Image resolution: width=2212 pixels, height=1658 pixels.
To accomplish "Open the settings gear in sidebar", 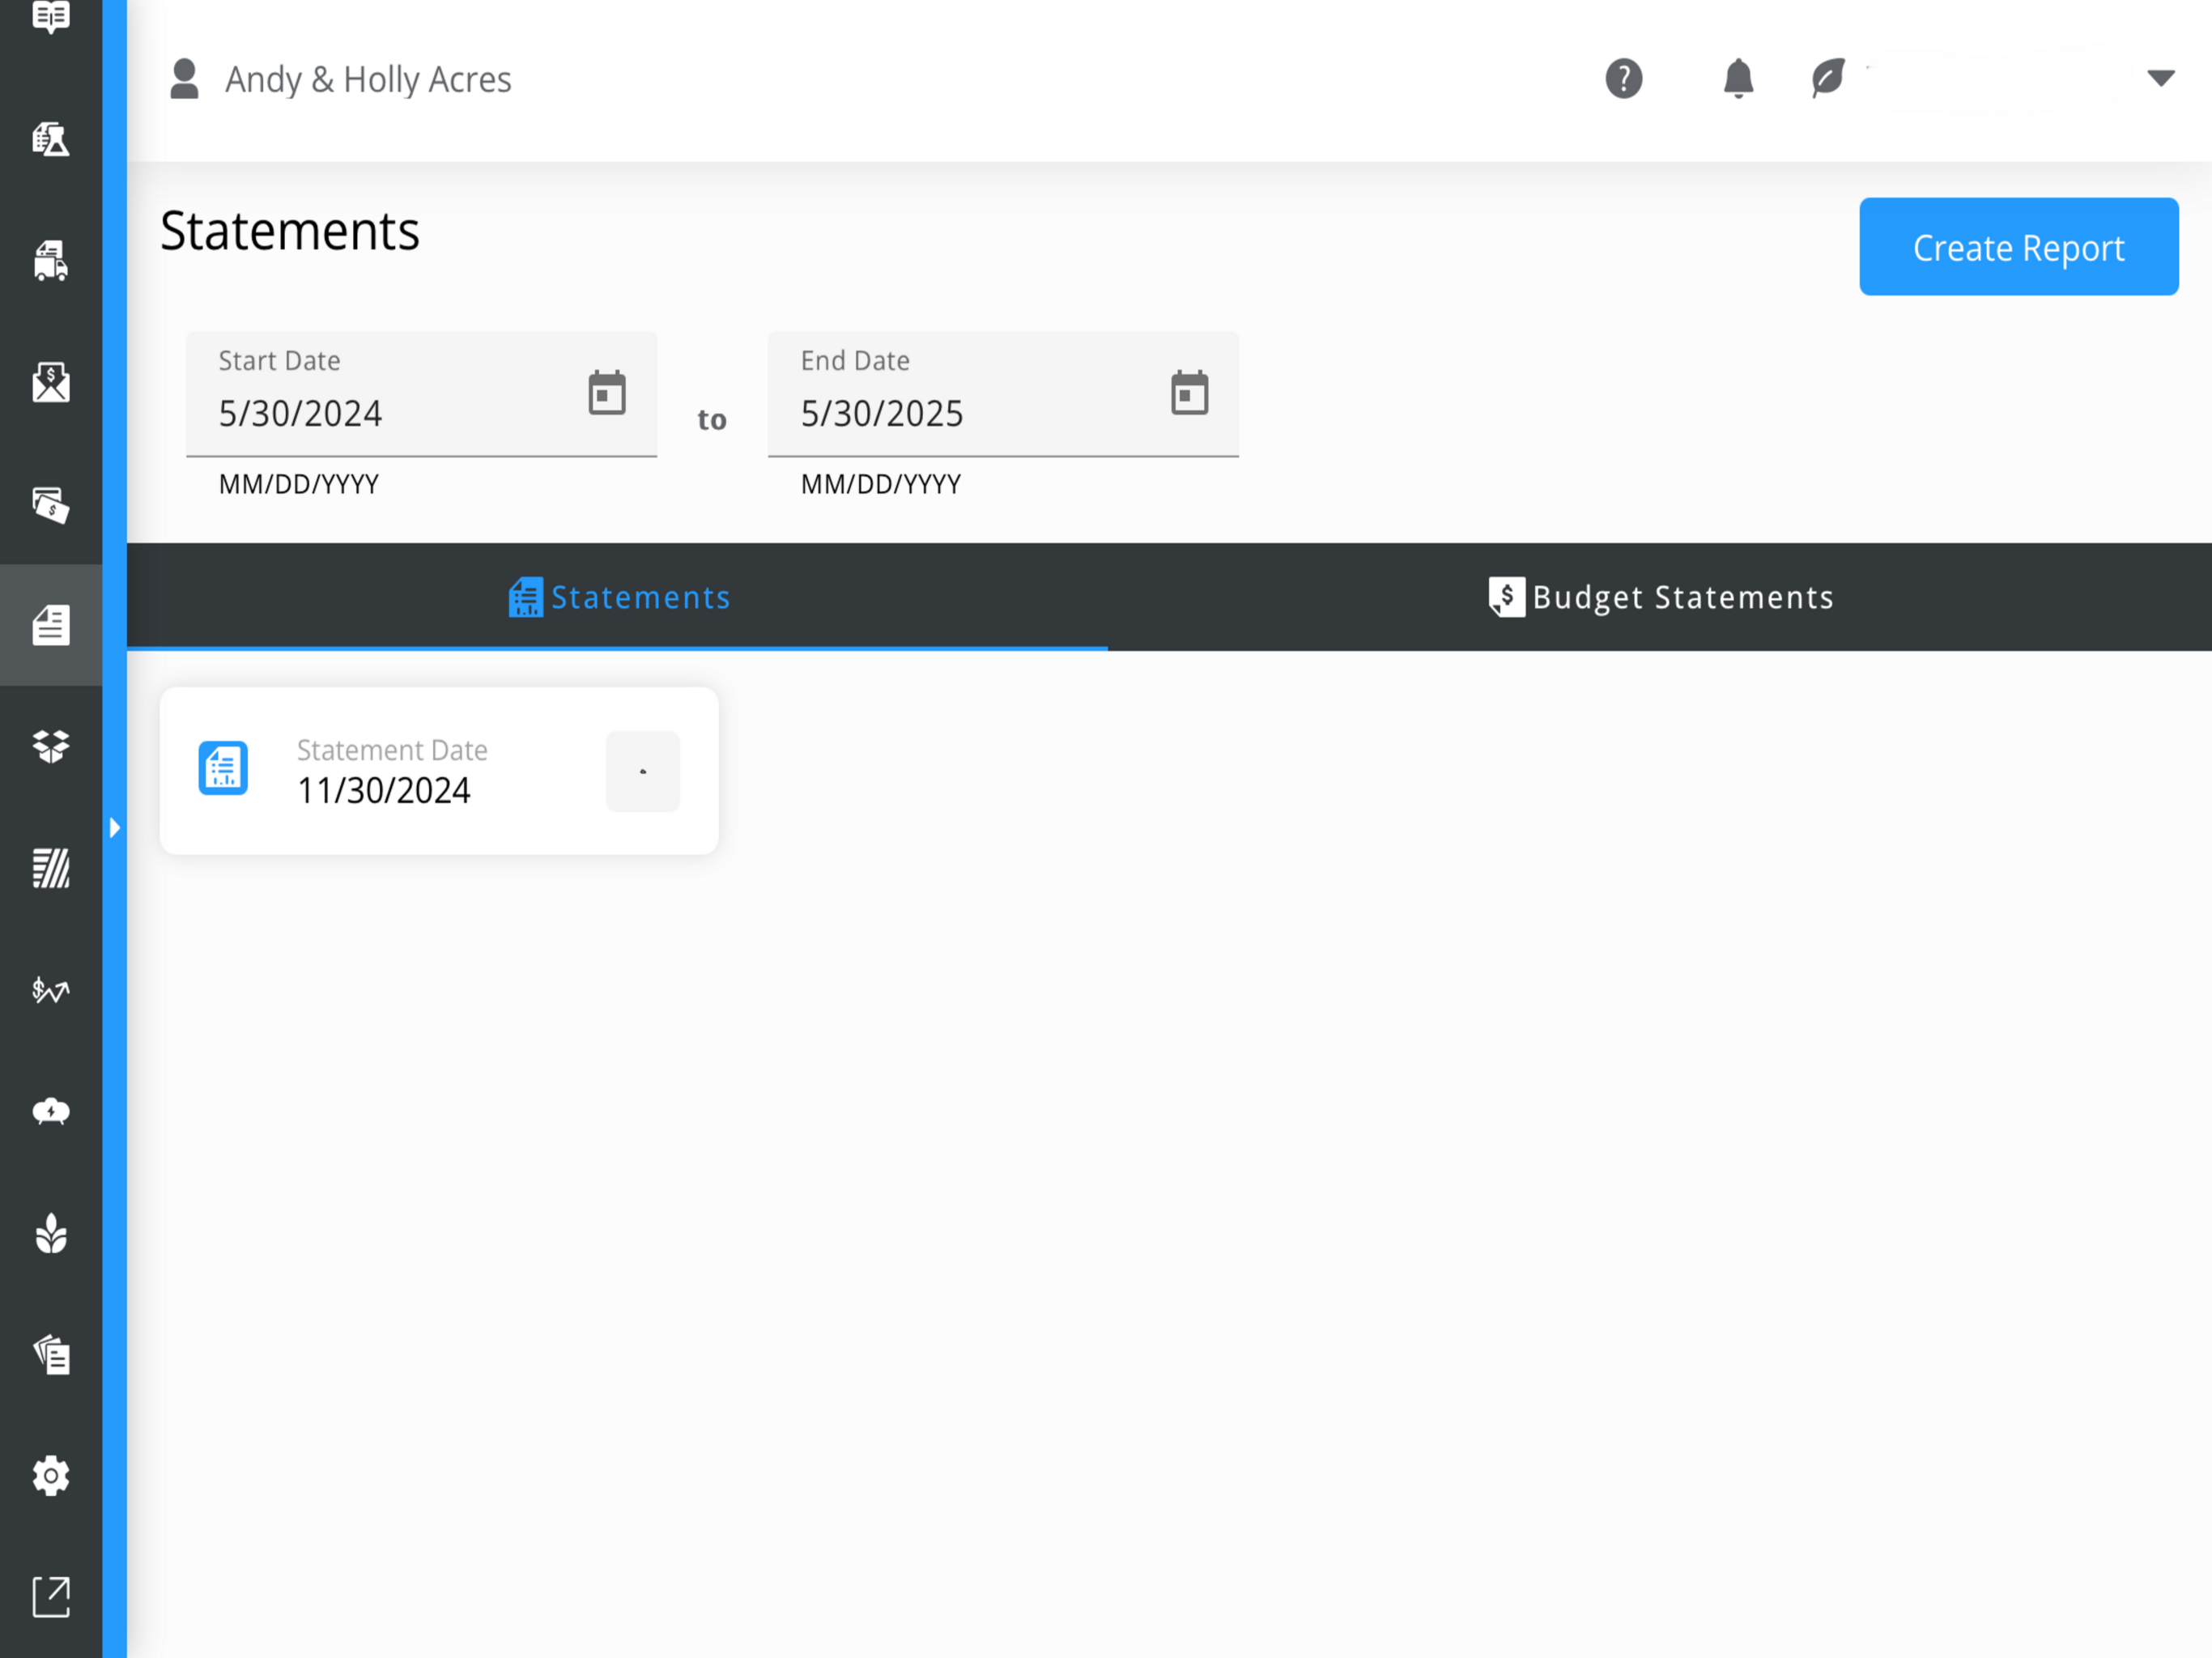I will point(51,1476).
